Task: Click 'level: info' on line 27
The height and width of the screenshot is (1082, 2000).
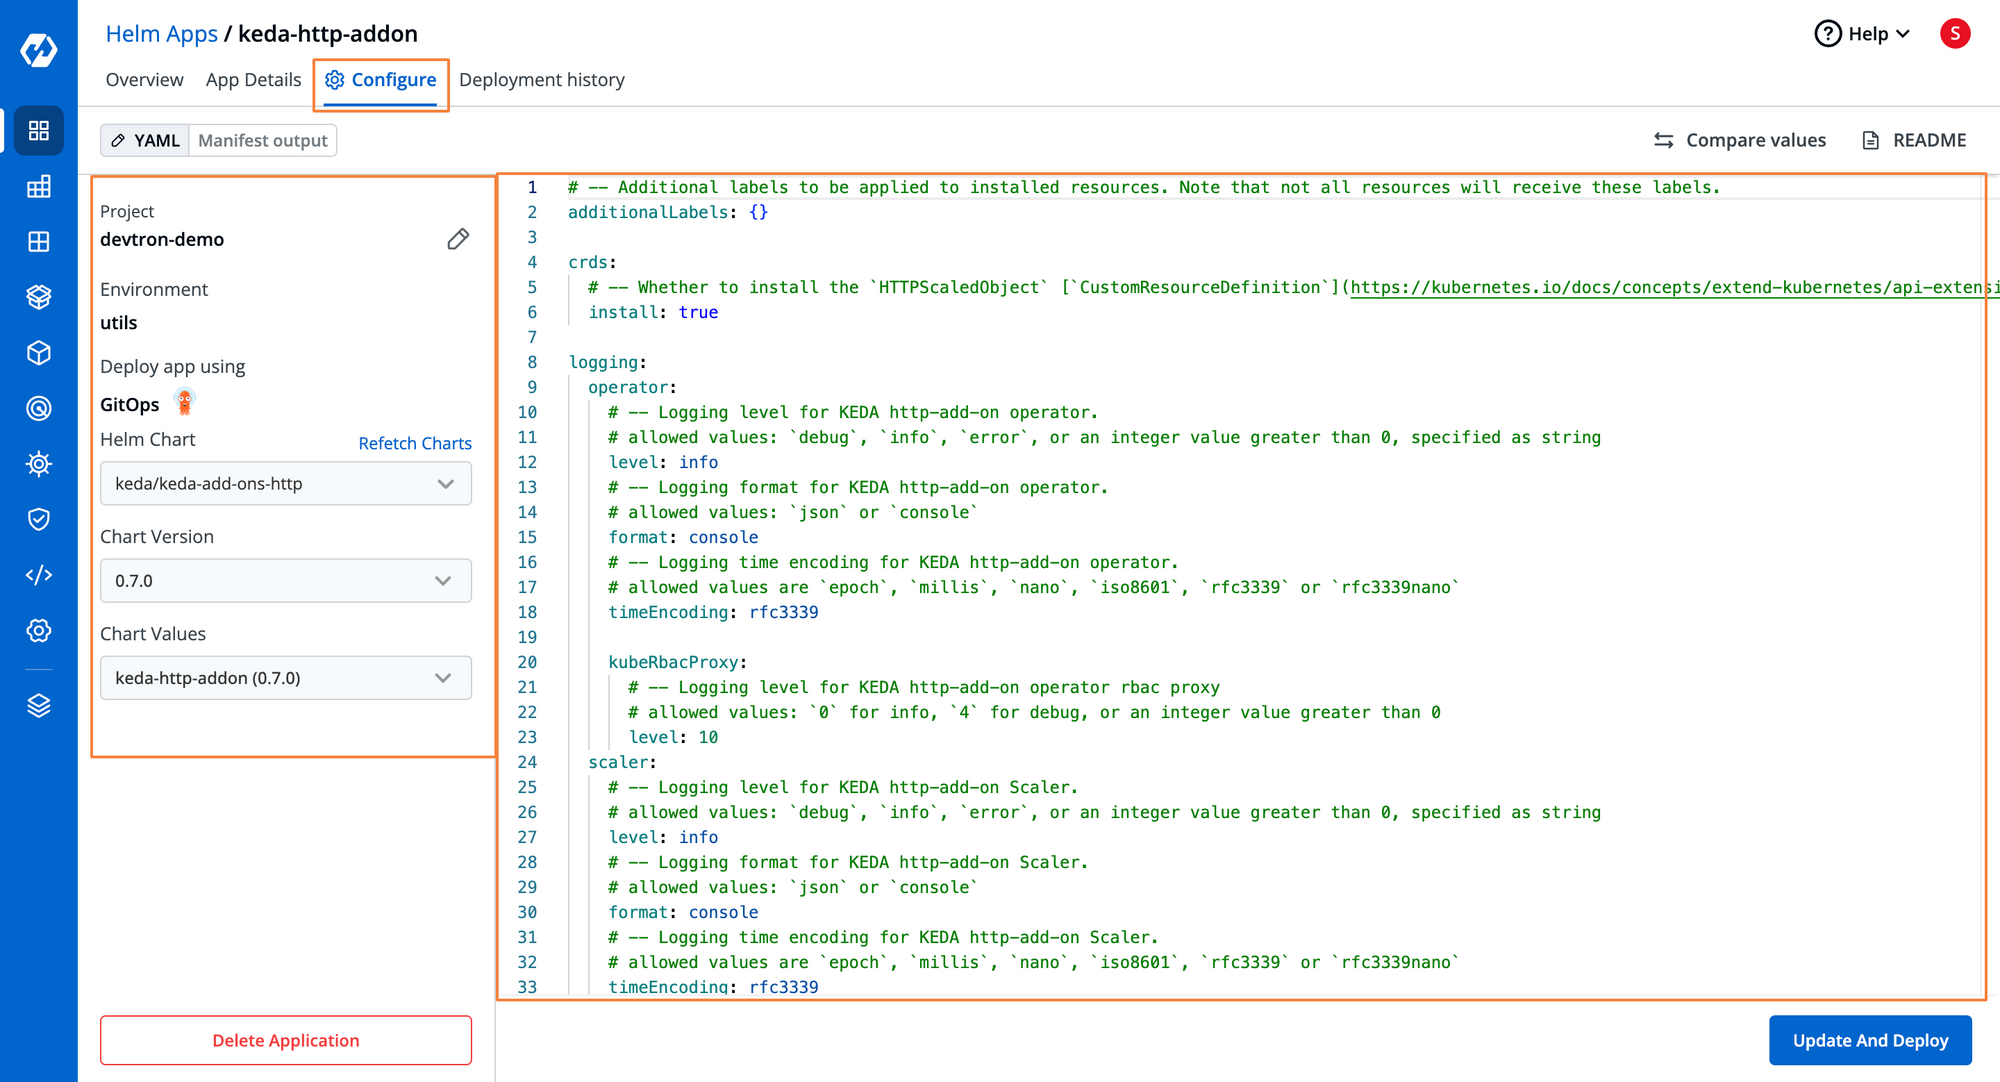Action: [x=663, y=838]
